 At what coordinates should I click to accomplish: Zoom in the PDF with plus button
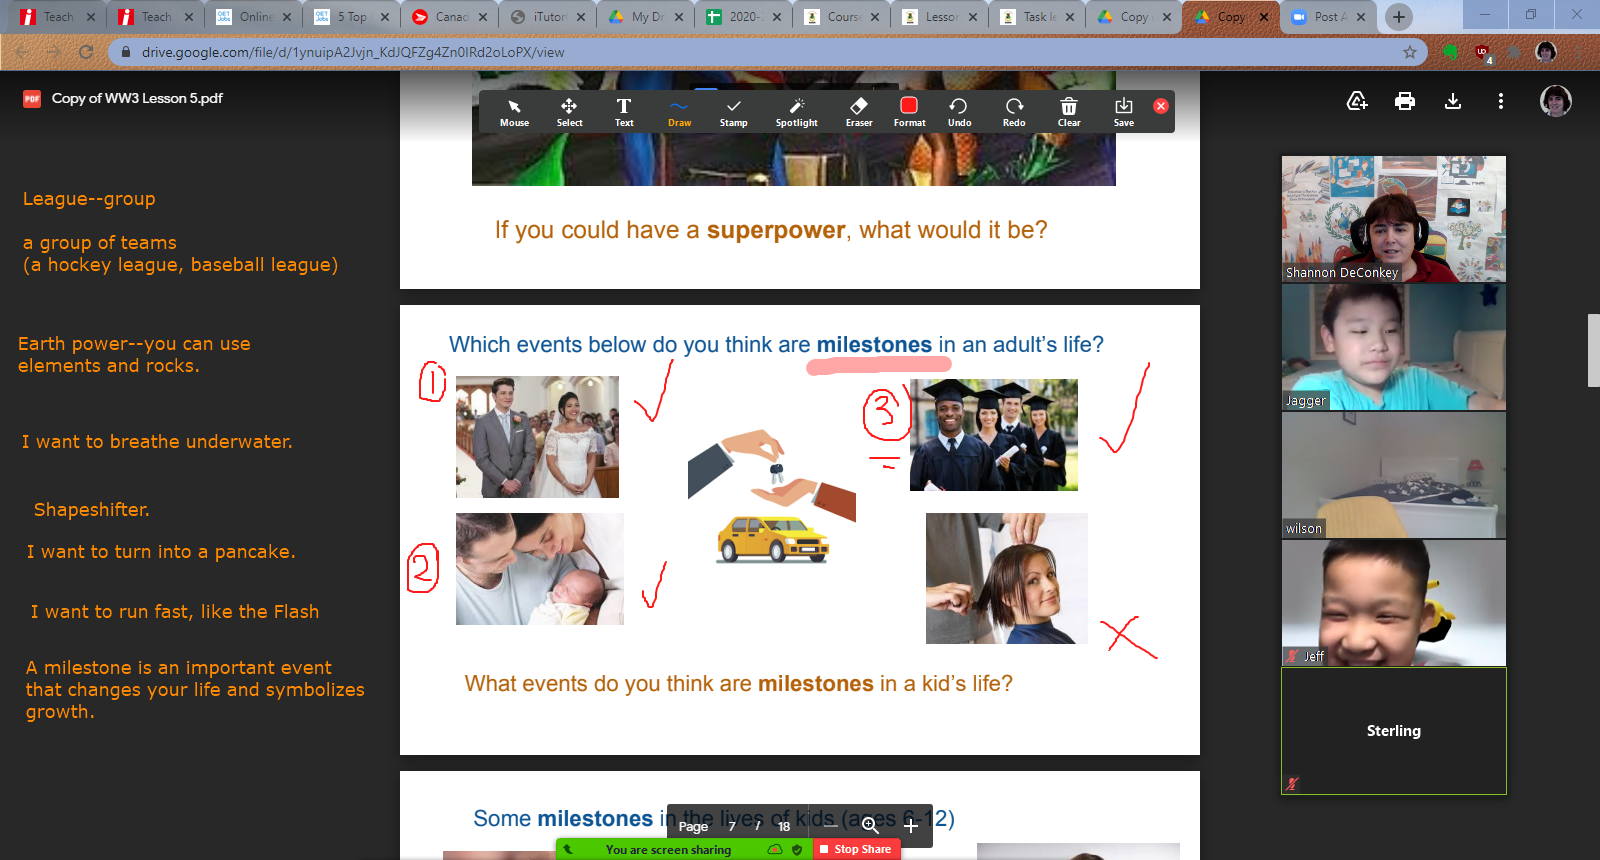click(911, 826)
